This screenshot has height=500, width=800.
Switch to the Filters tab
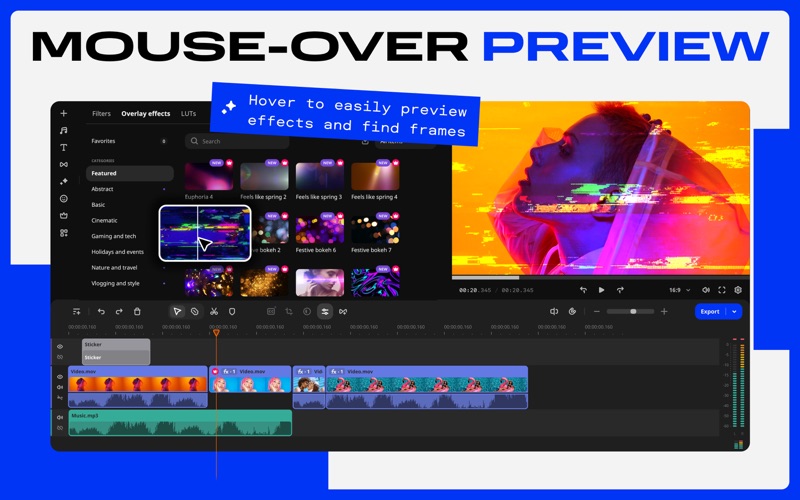pyautogui.click(x=101, y=114)
